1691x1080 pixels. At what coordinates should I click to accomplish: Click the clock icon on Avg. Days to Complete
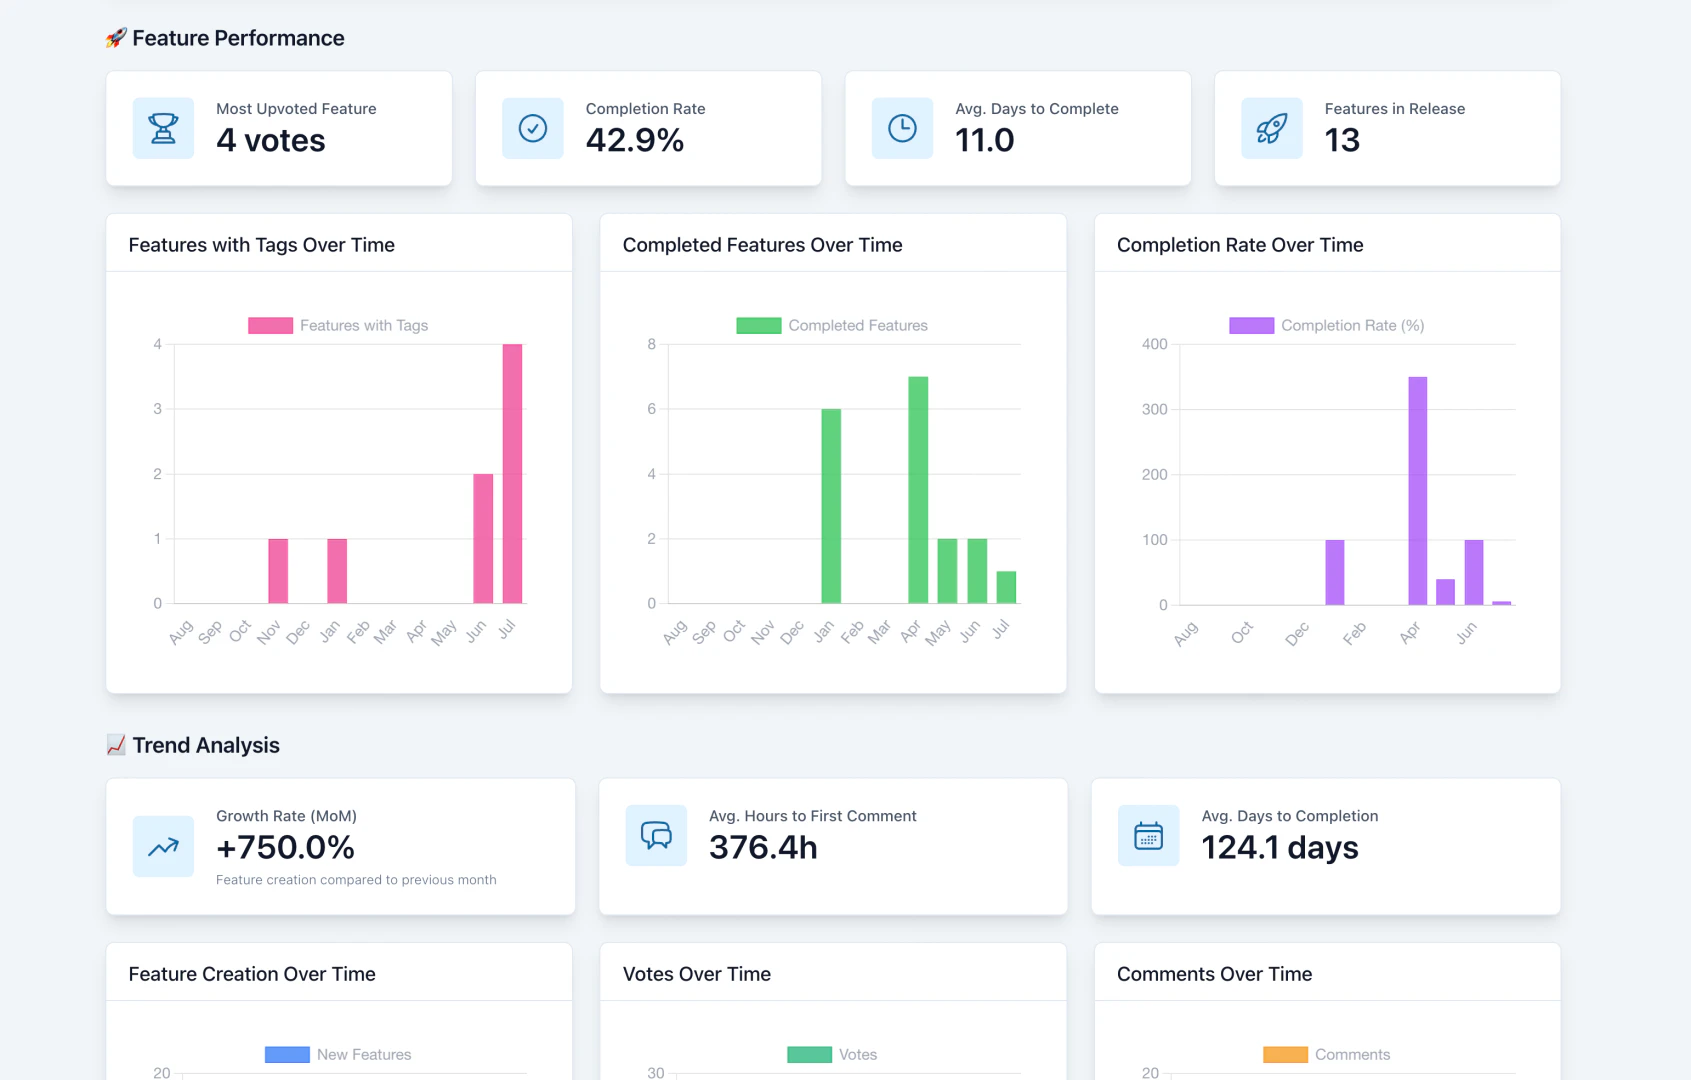[x=901, y=128]
